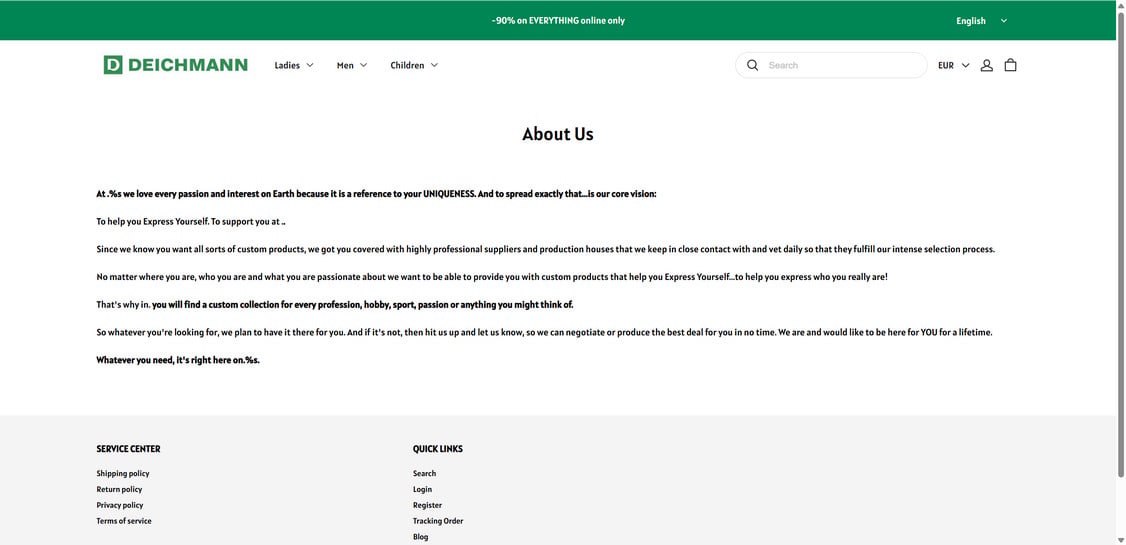Open the Terms of service link
Screen dimensions: 1126x545
[x=124, y=521]
